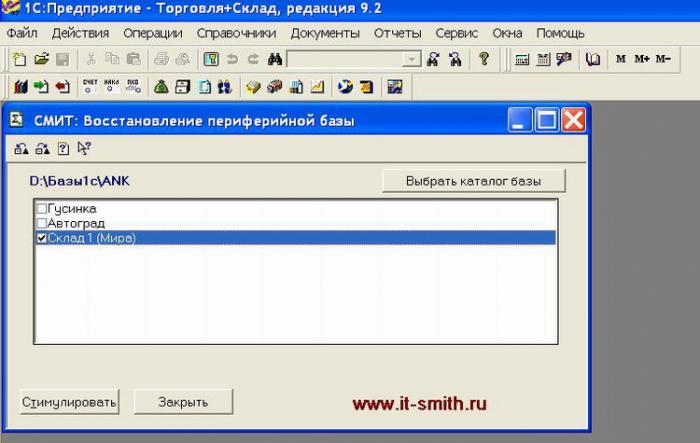Click the Print preview icon
Screen dimensions: 700x443
tap(183, 59)
